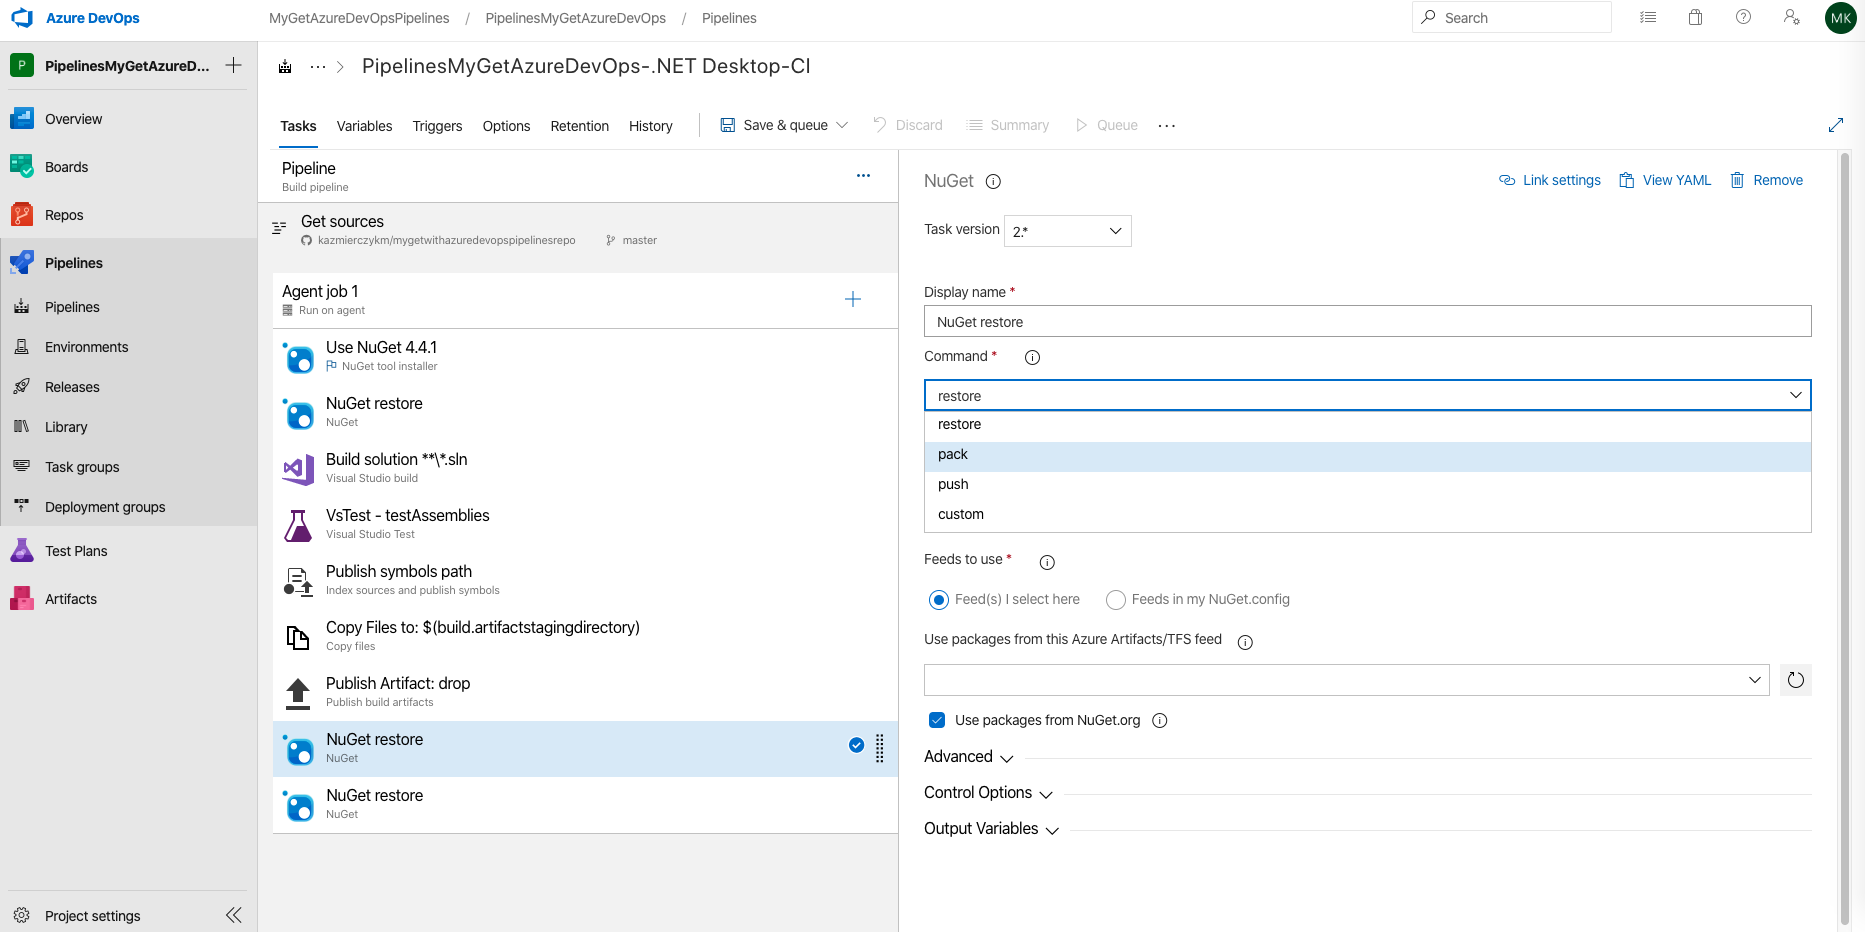
Task: Choose restore from the Command list
Action: pos(1367,425)
